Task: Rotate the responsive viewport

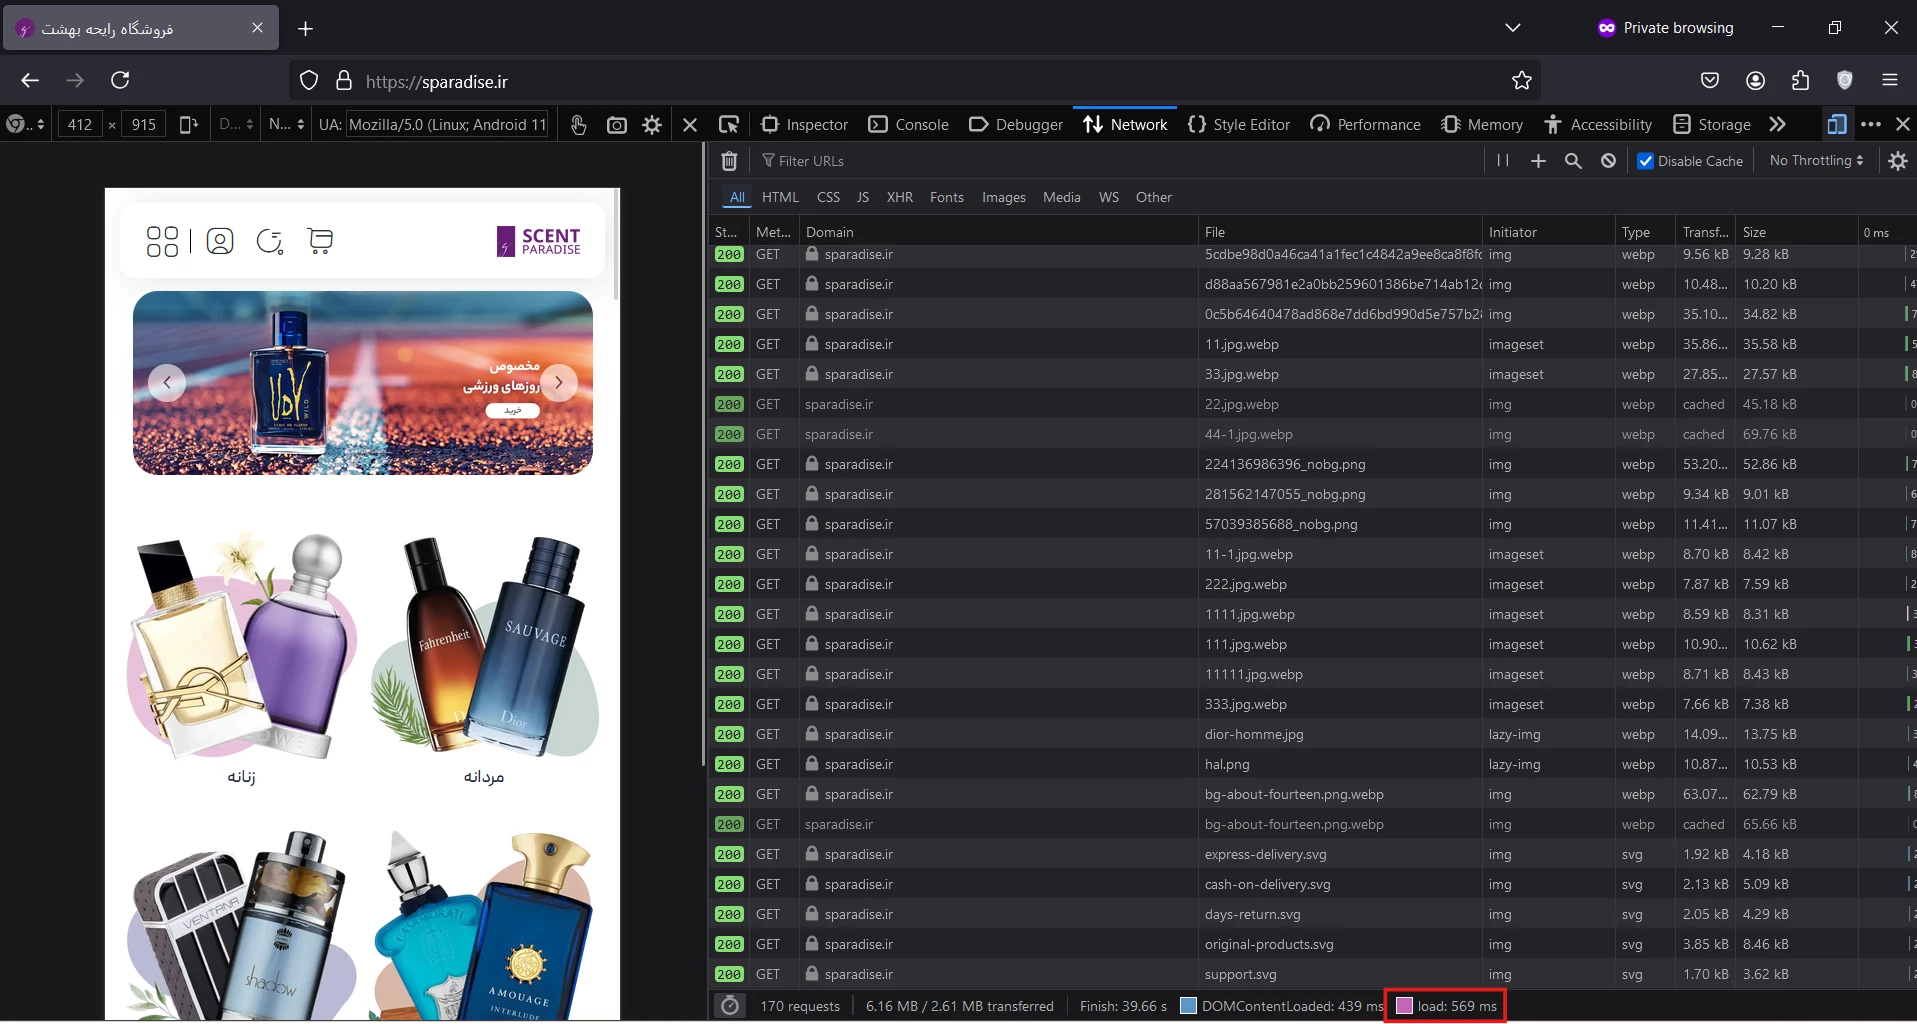Action: point(188,125)
